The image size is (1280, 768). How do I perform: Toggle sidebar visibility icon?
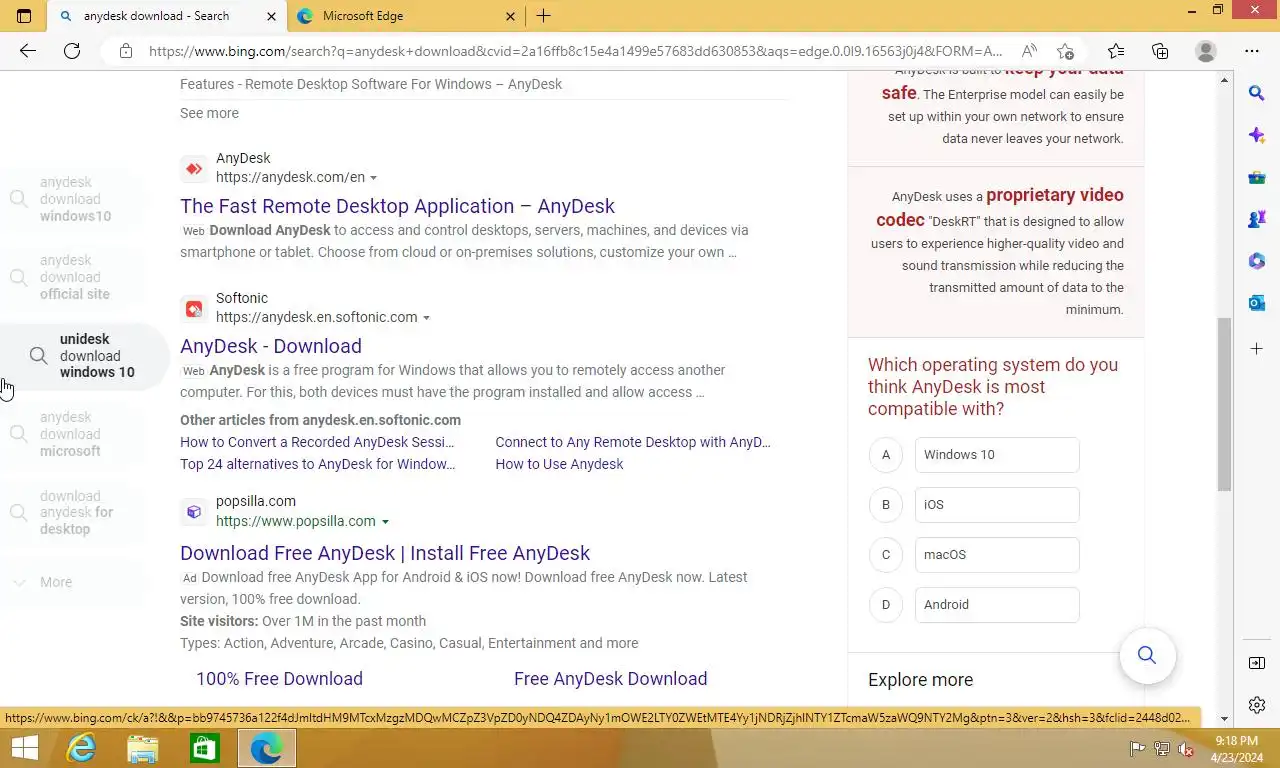[x=1257, y=663]
